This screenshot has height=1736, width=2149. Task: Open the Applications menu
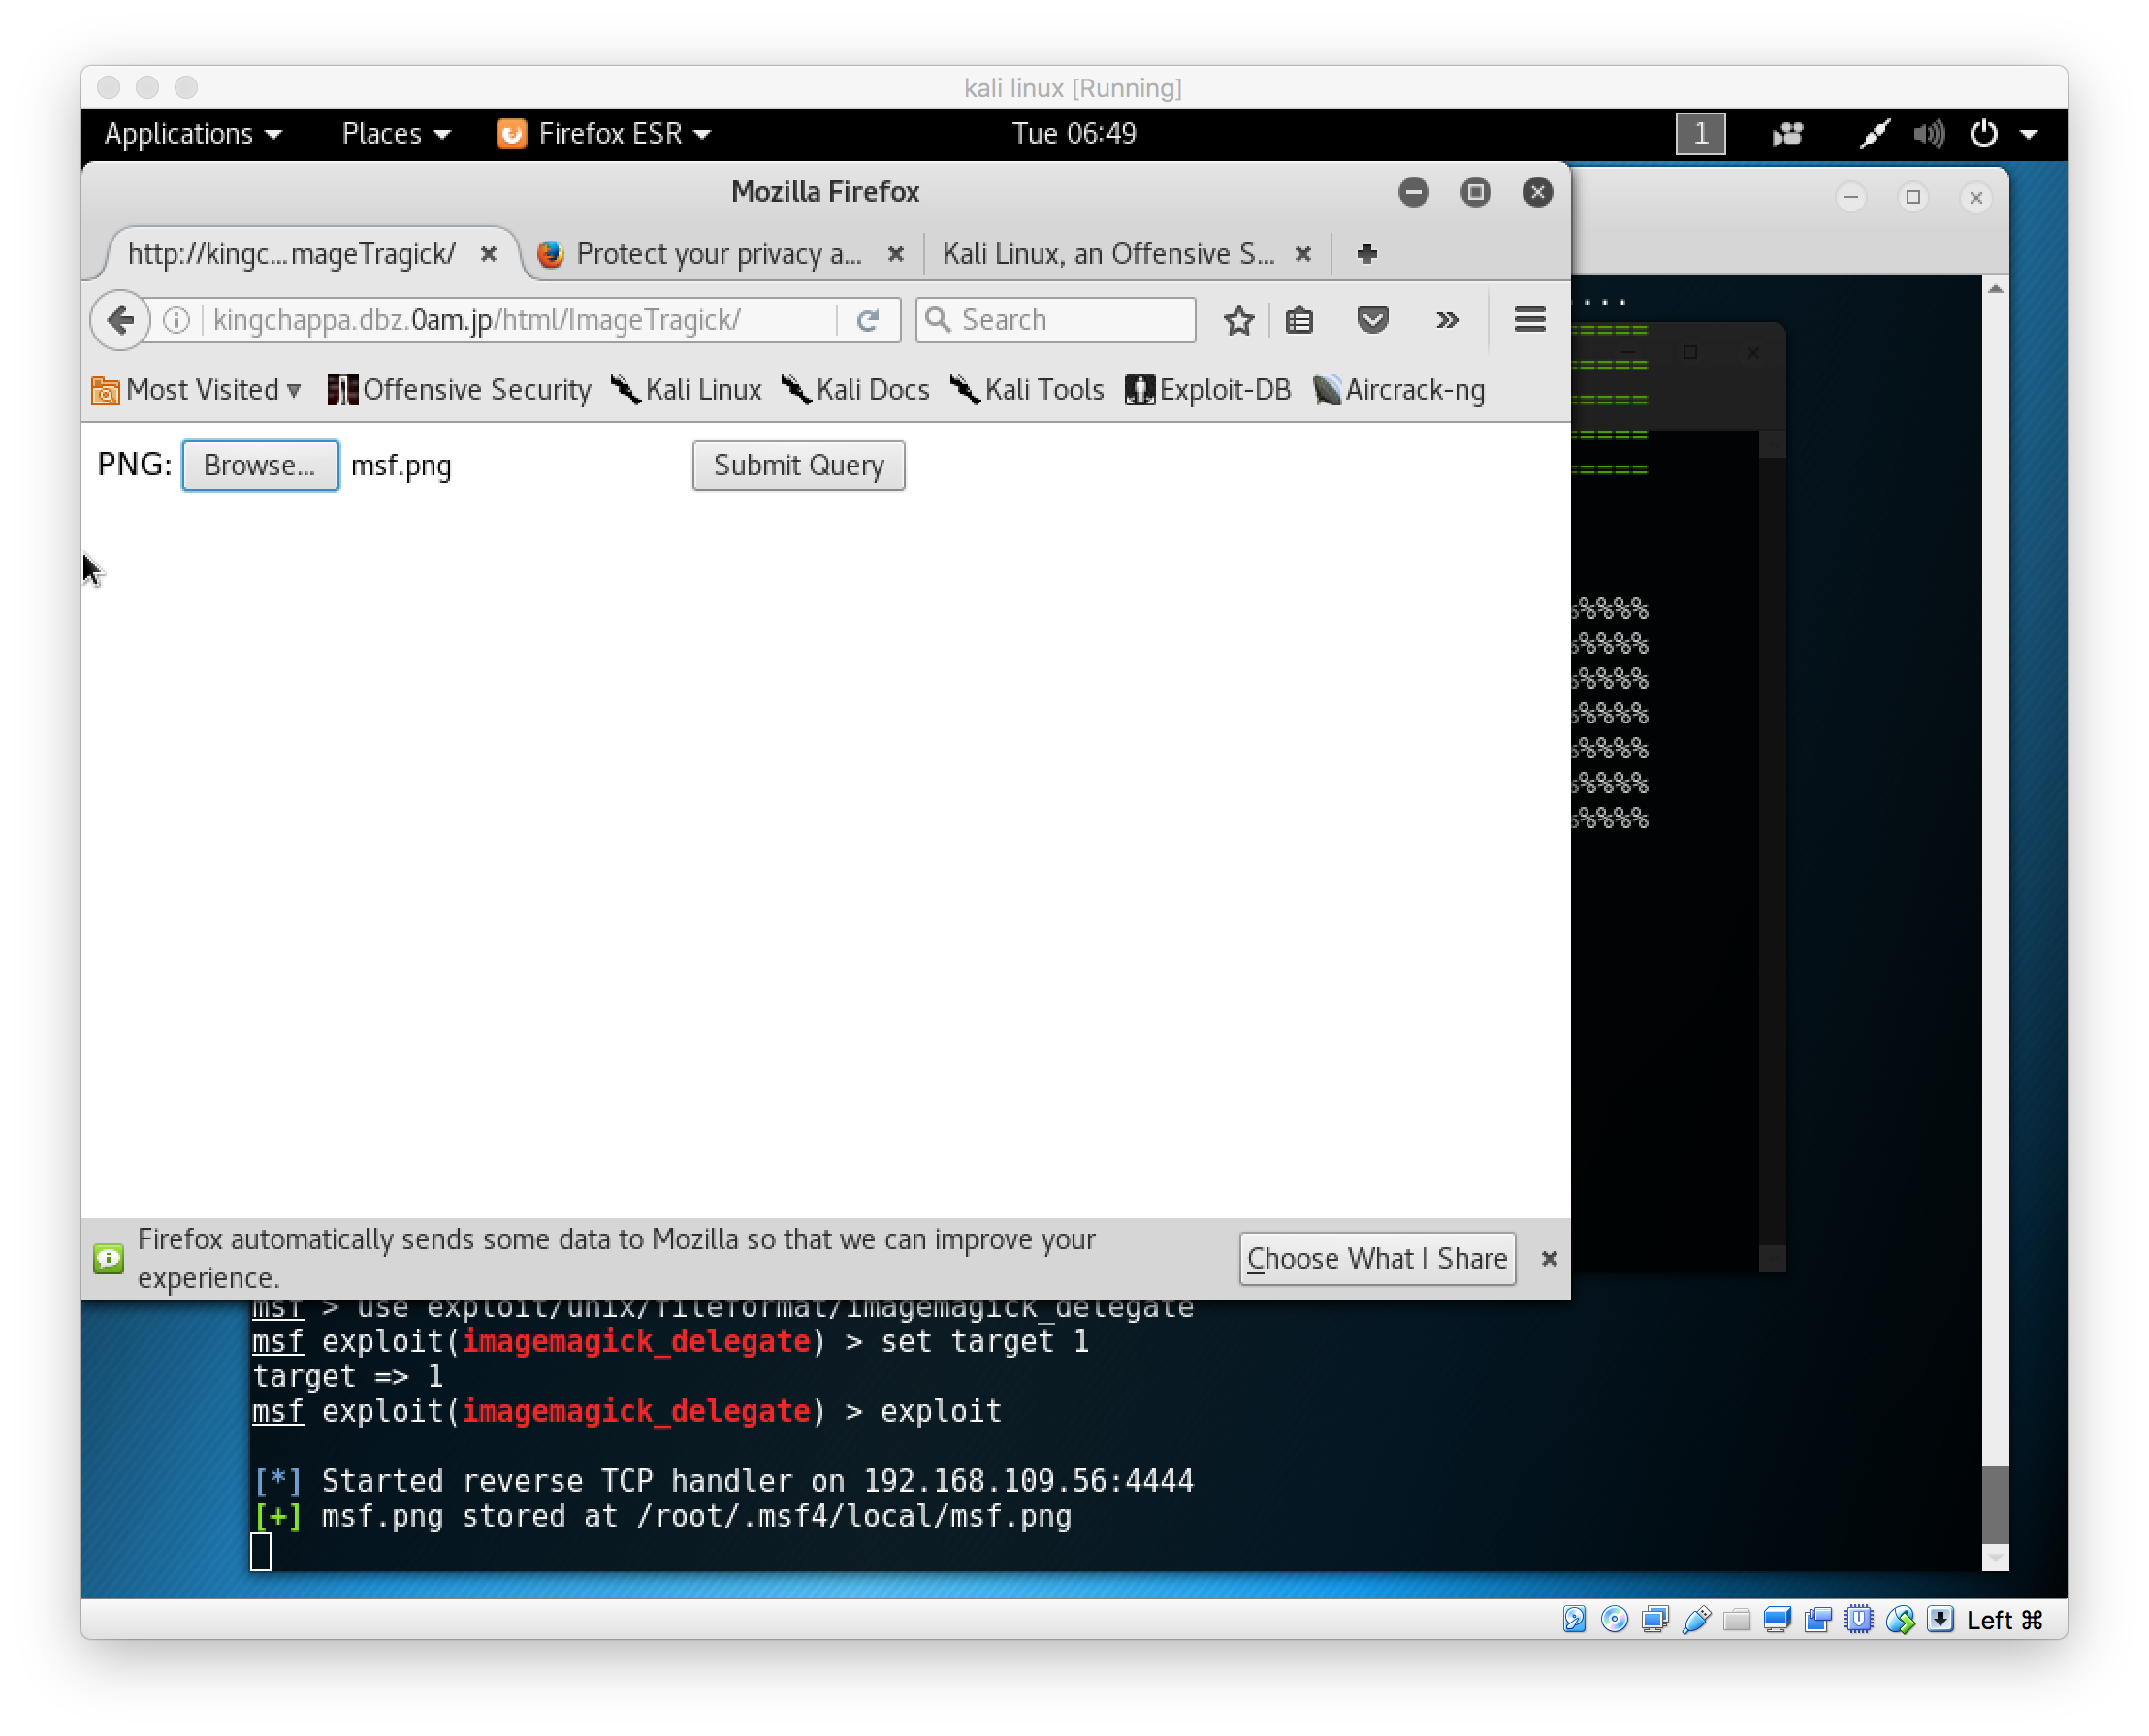[x=192, y=134]
